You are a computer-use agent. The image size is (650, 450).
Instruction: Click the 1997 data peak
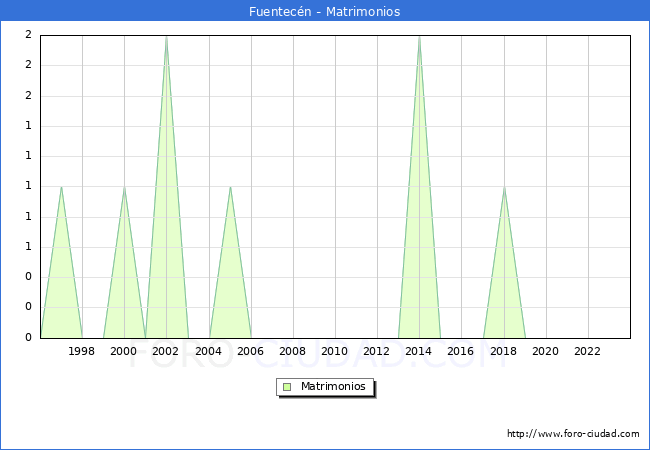pyautogui.click(x=61, y=188)
